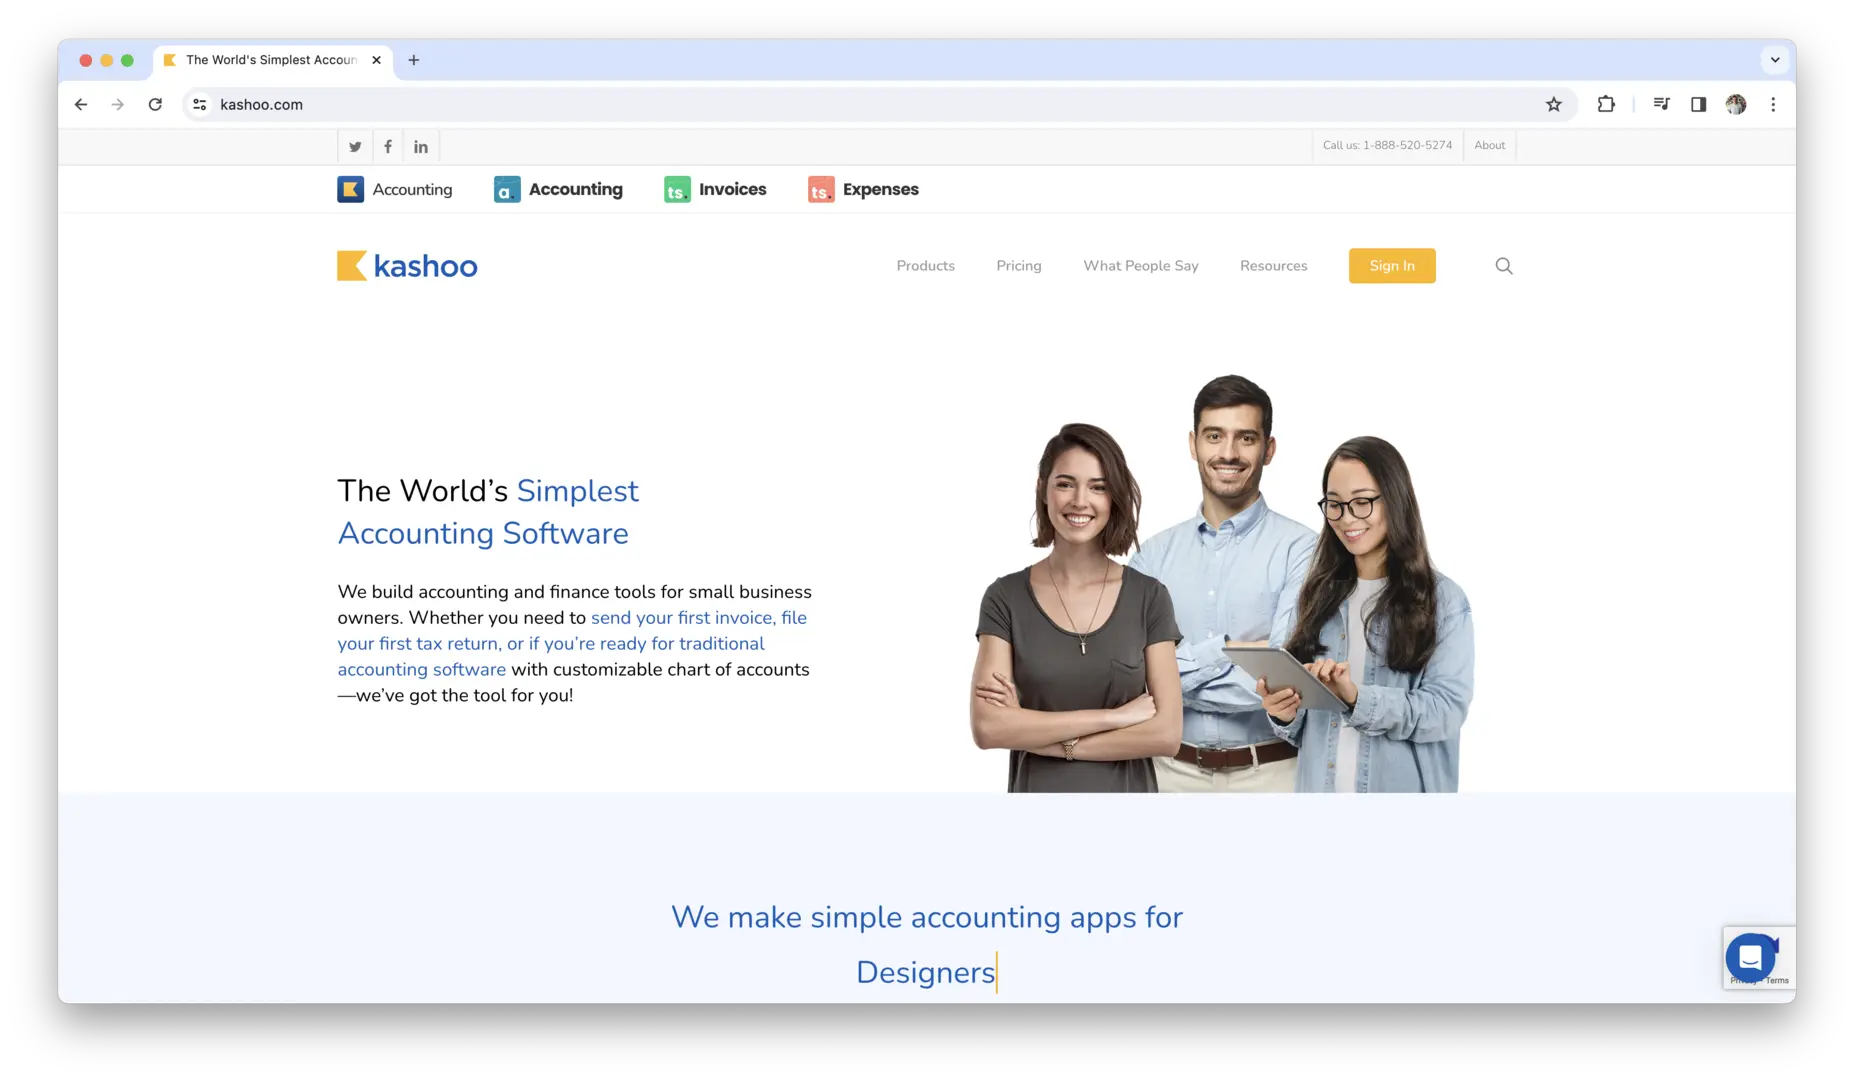The height and width of the screenshot is (1080, 1854).
Task: Click the light-weight Accounting text link
Action: [x=412, y=189]
